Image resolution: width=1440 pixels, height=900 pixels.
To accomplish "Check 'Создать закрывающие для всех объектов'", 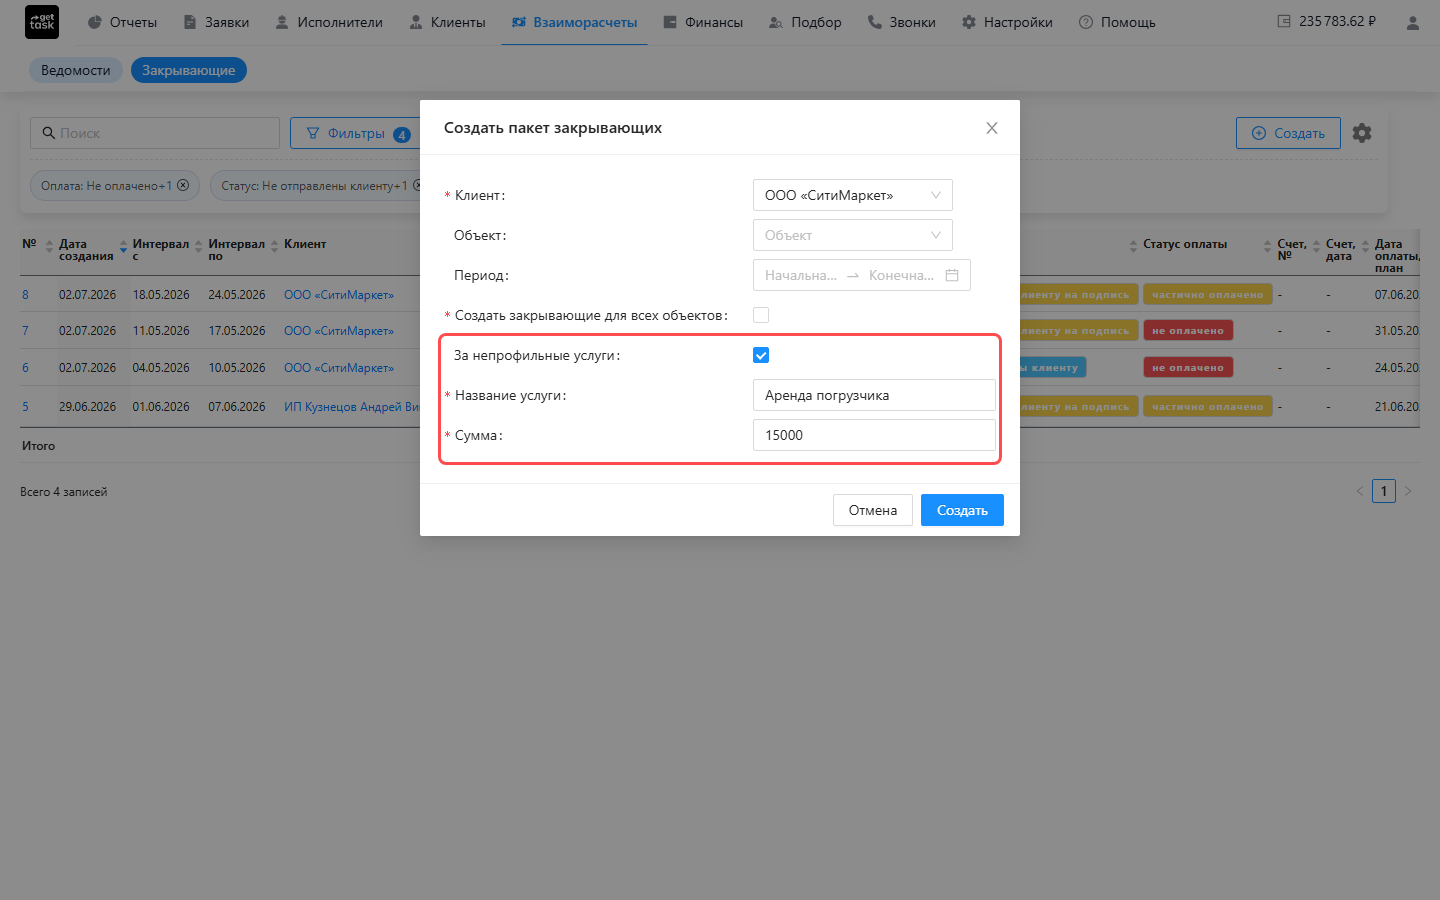I will click(x=761, y=315).
